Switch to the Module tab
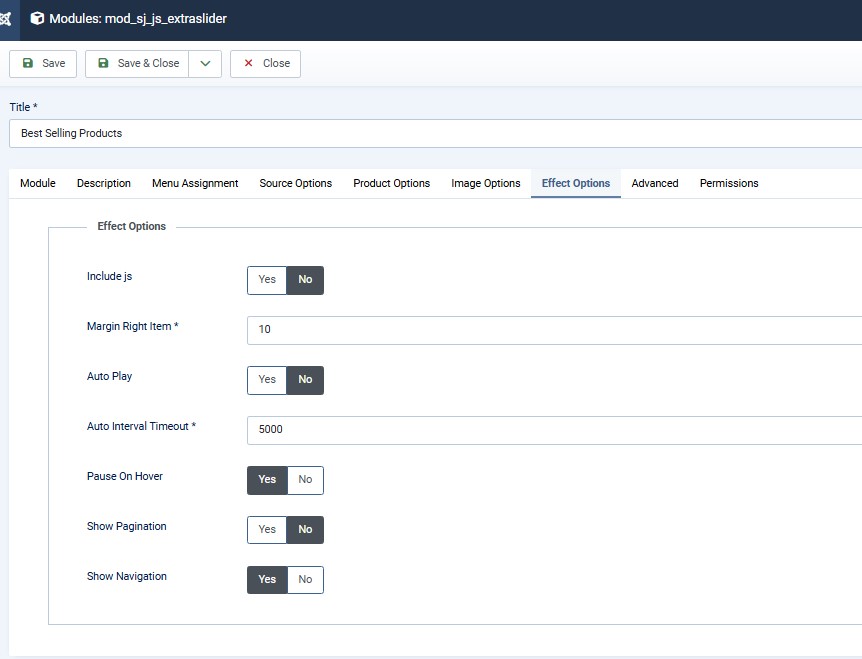This screenshot has height=659, width=862. 38,183
